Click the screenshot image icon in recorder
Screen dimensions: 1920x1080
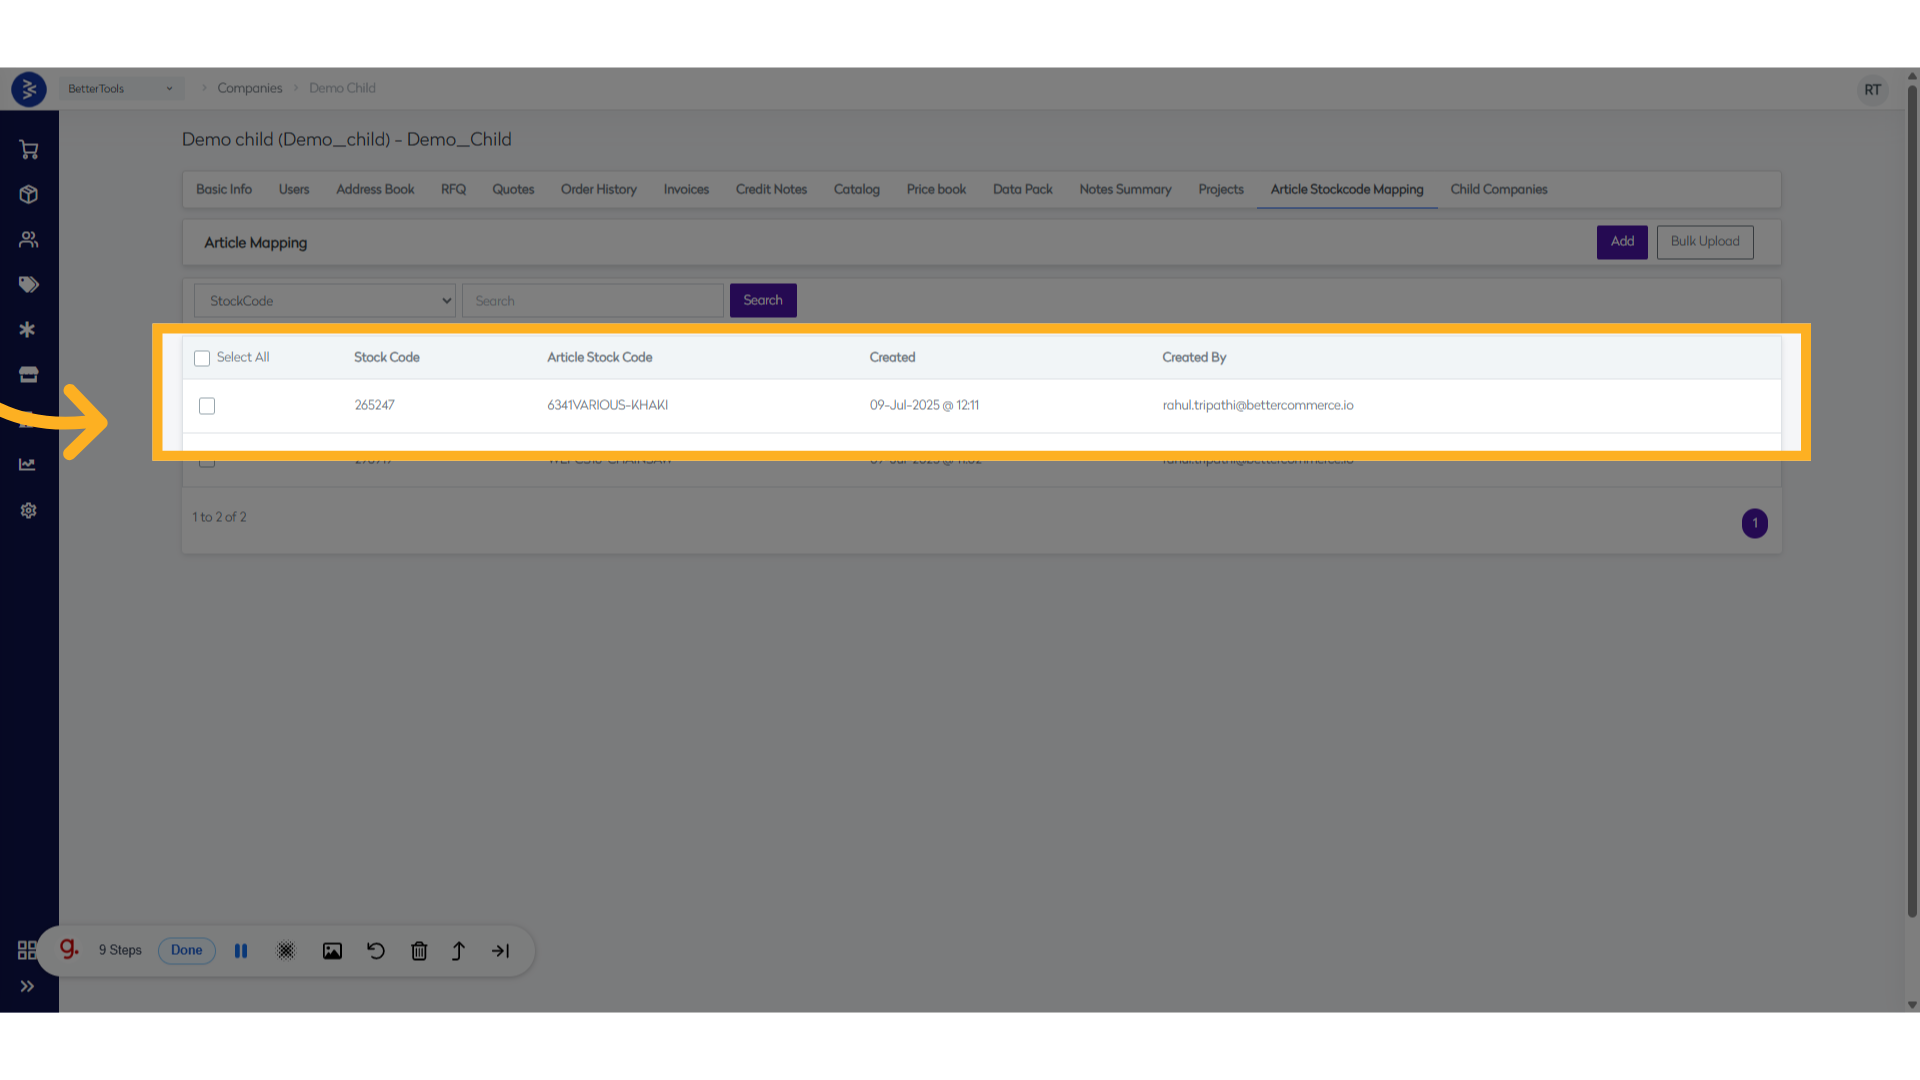click(x=332, y=951)
